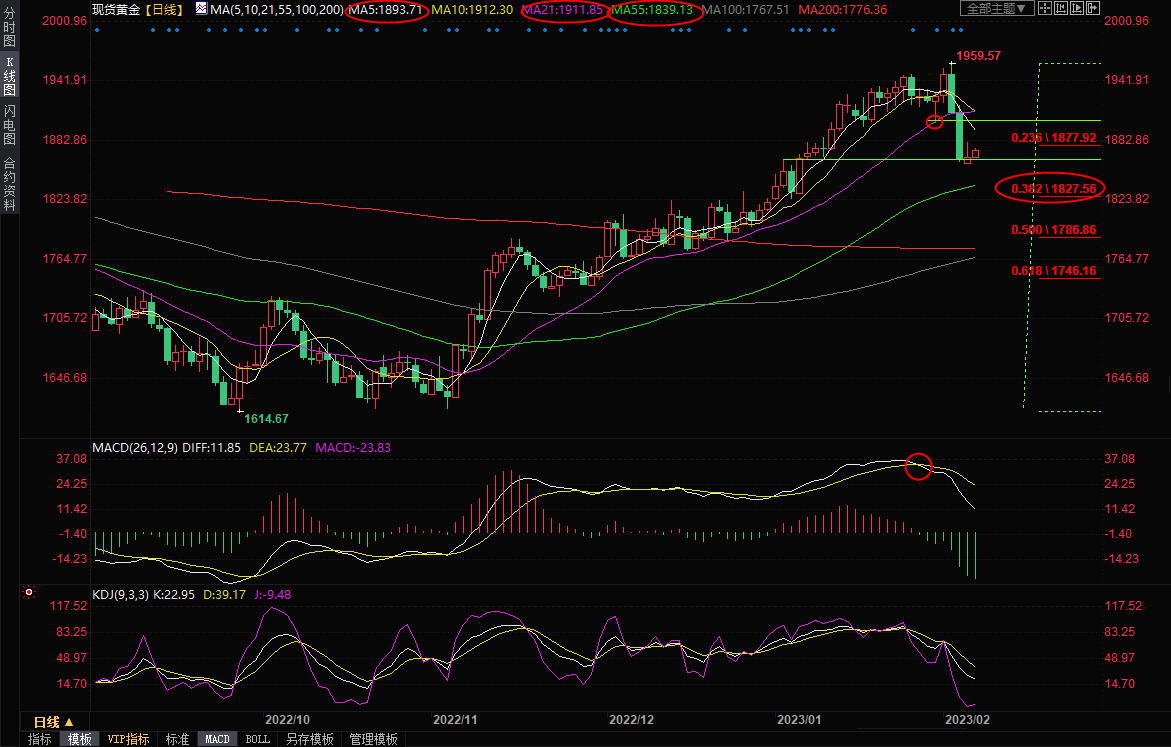Viewport: 1171px width, 747px height.
Task: Click the 管理模板 button
Action: 373,739
